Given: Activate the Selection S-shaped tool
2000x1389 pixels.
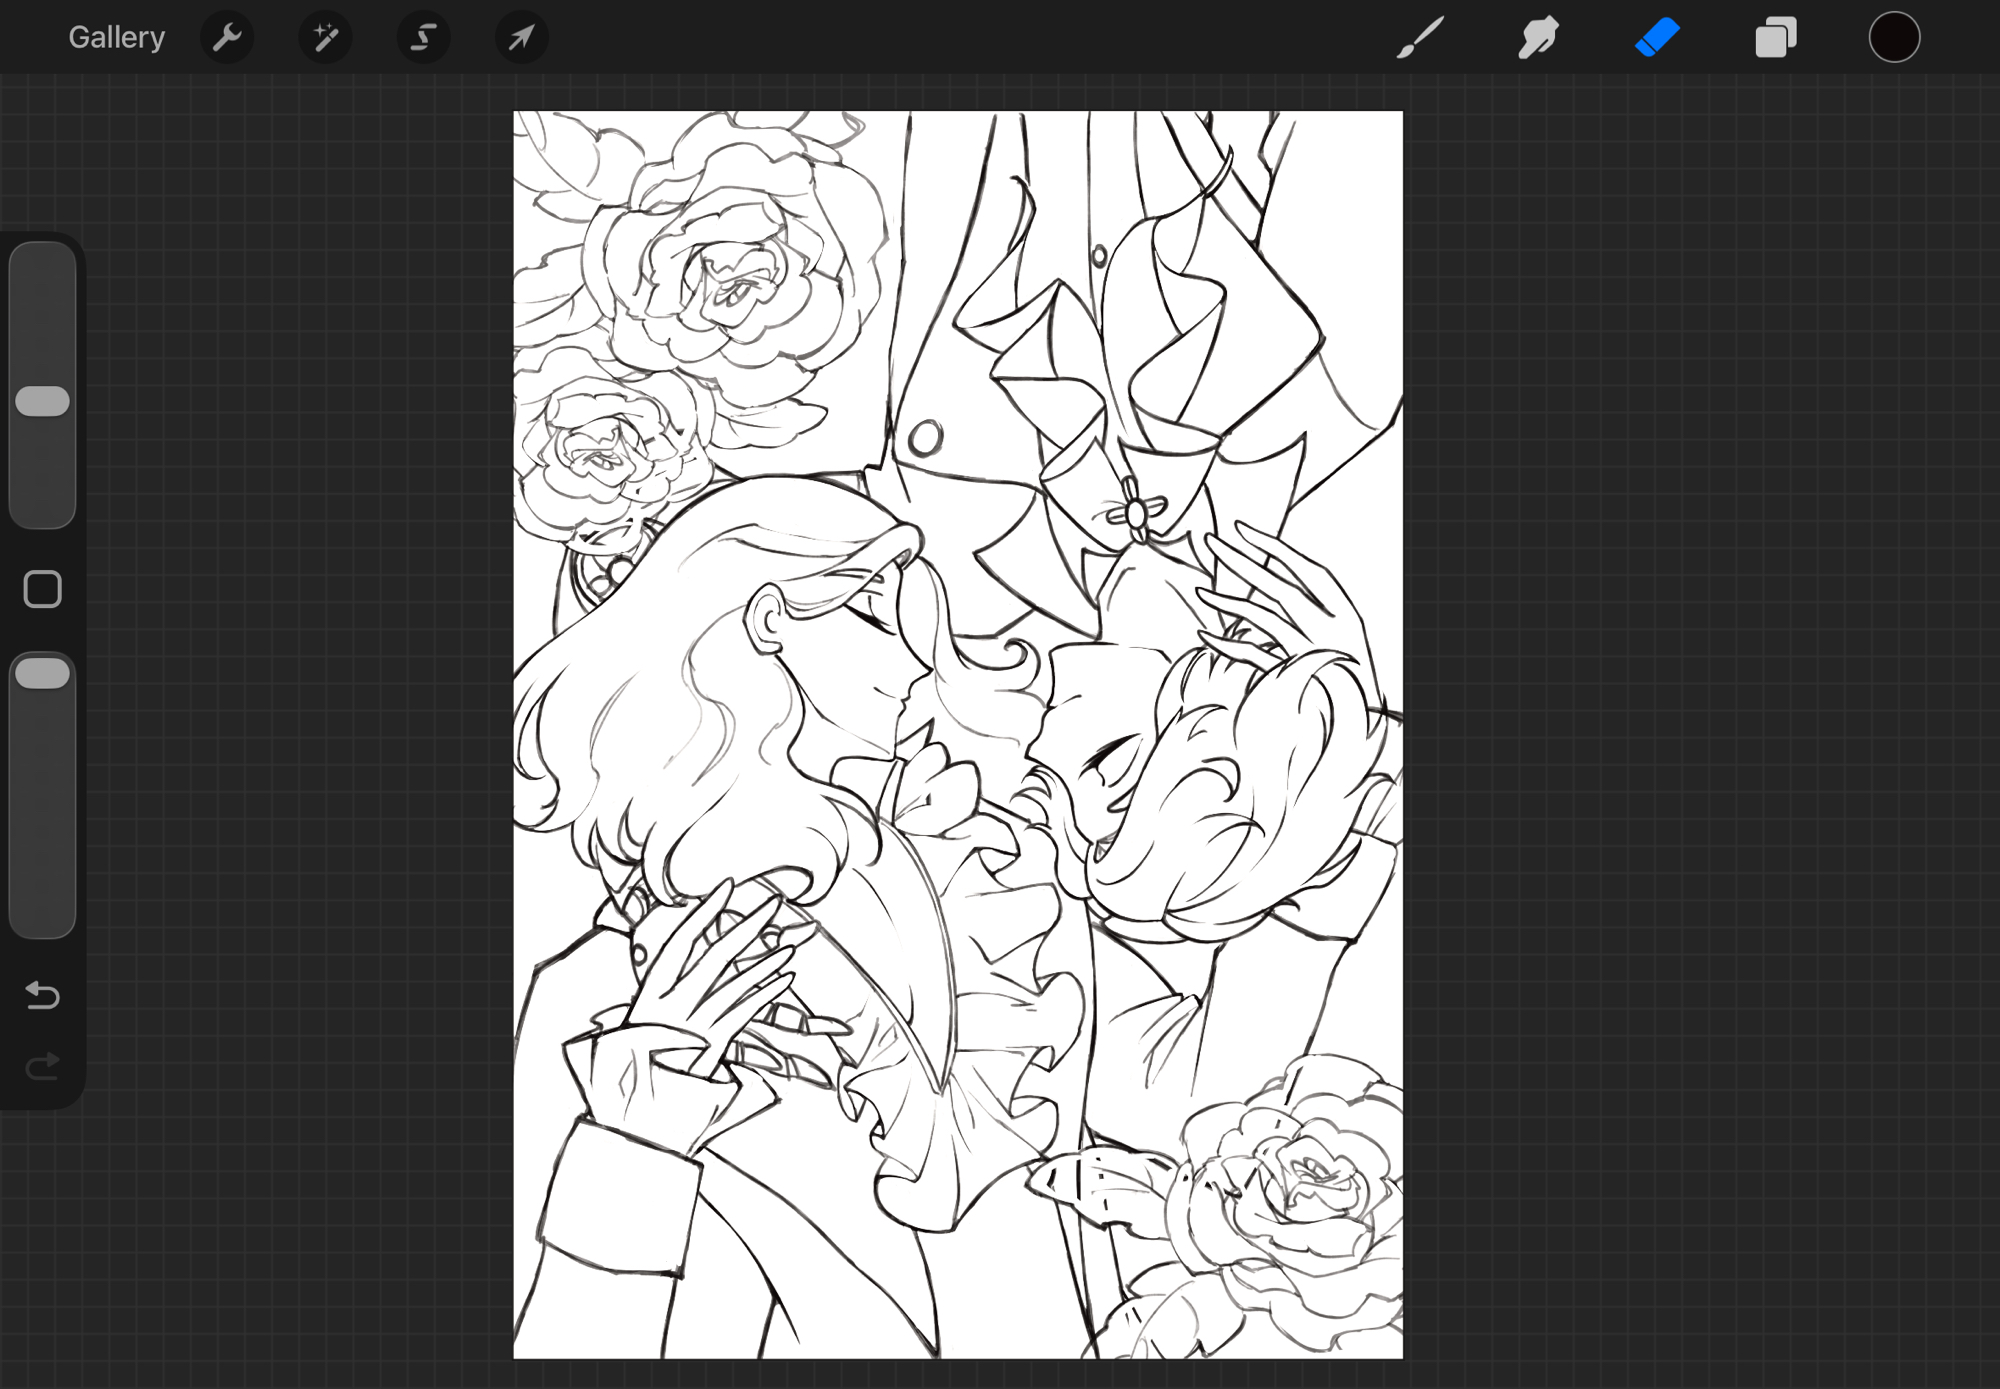Looking at the screenshot, I should 423,38.
